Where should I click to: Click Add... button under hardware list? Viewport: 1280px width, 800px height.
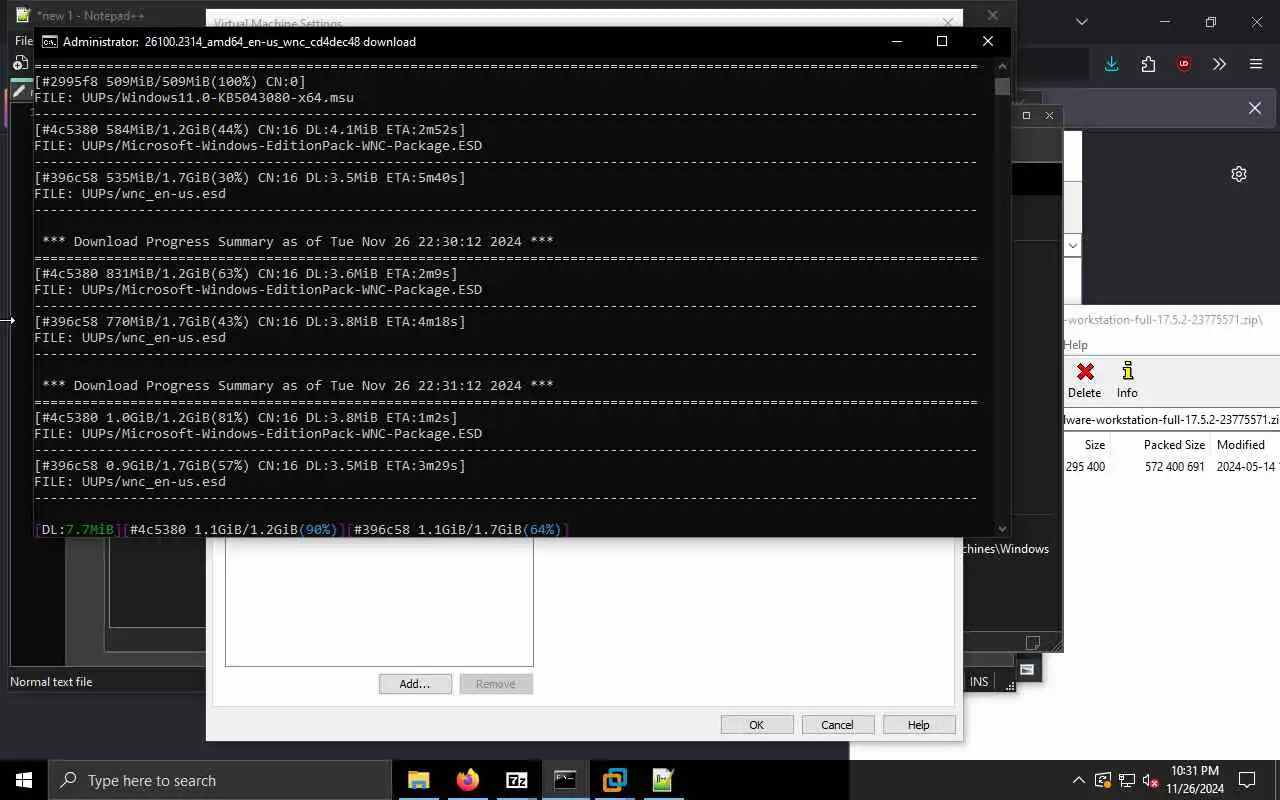pos(415,684)
